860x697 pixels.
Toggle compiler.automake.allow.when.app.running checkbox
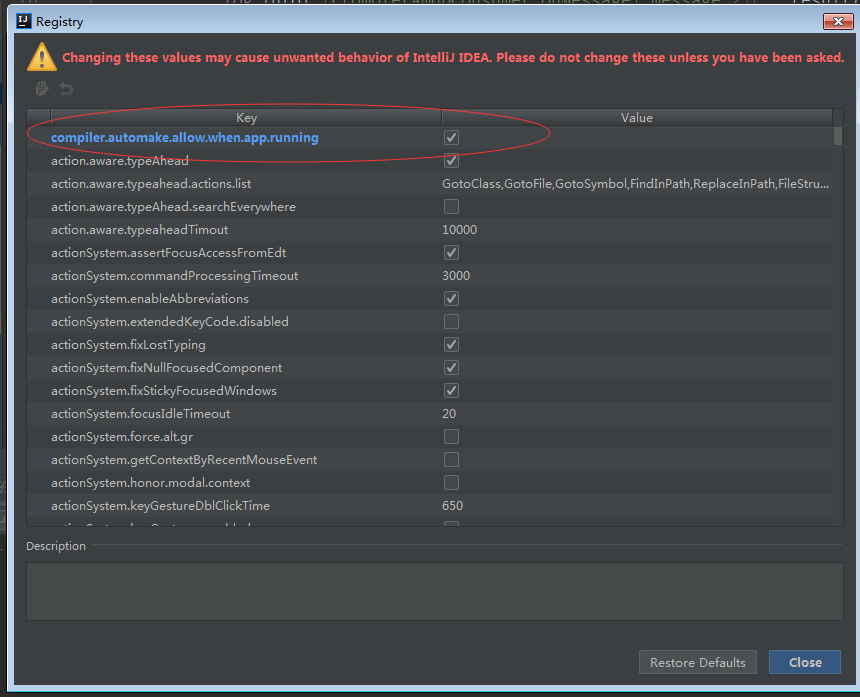451,138
